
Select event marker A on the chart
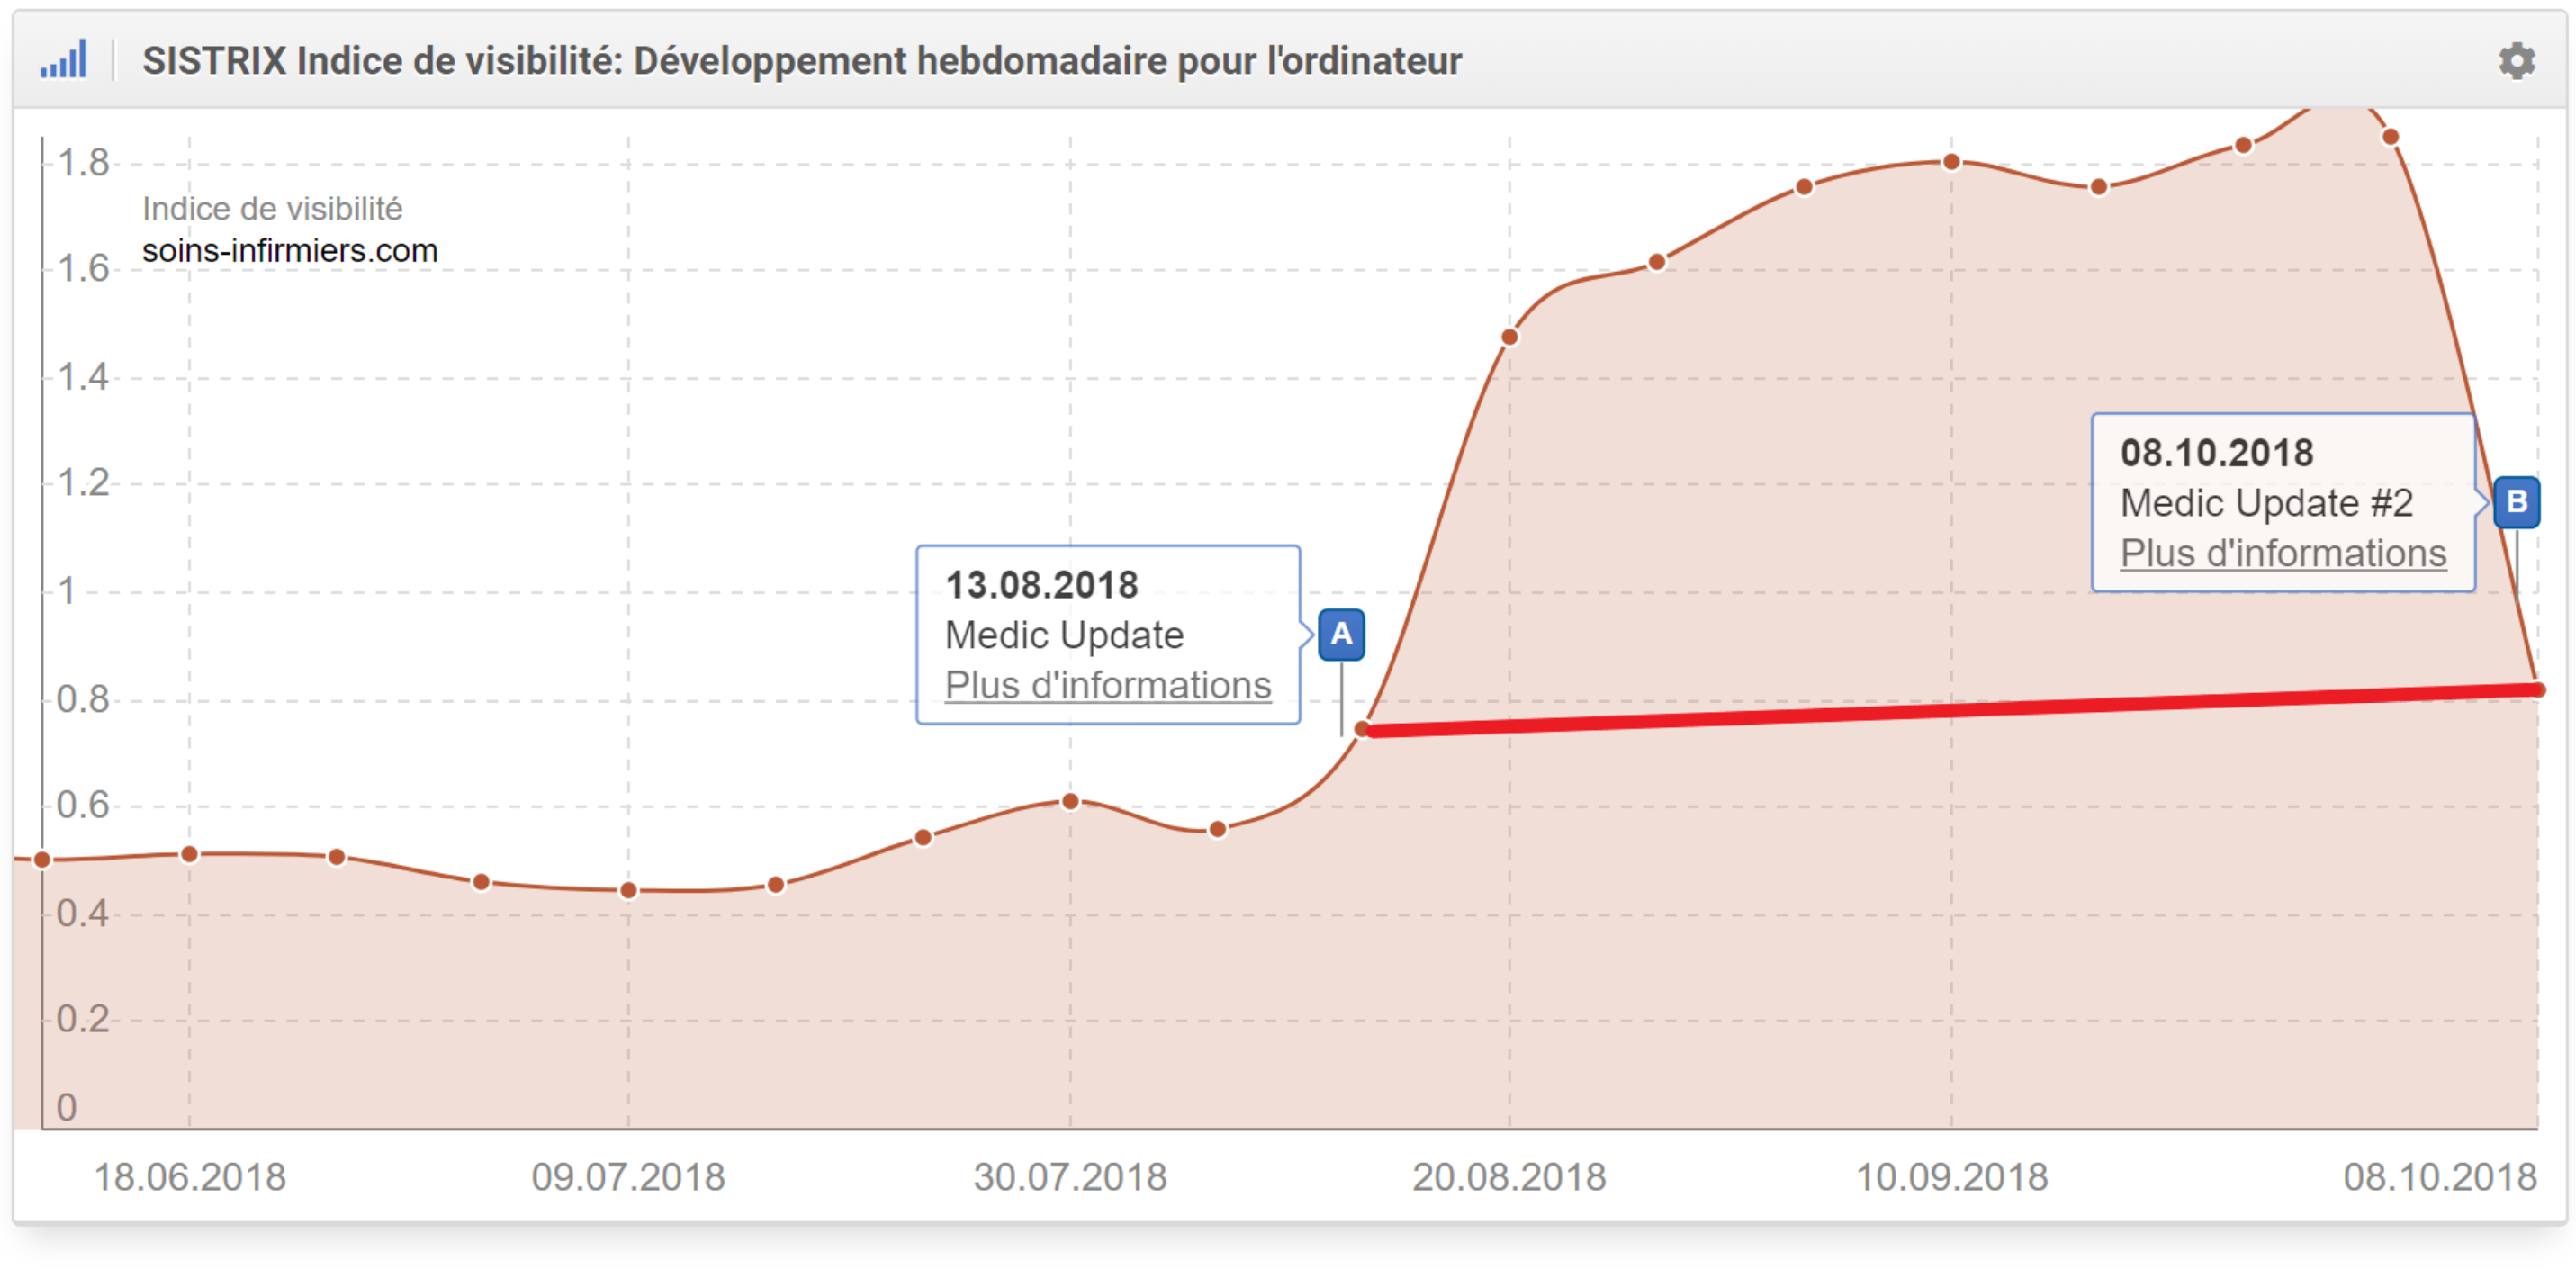coord(1341,634)
